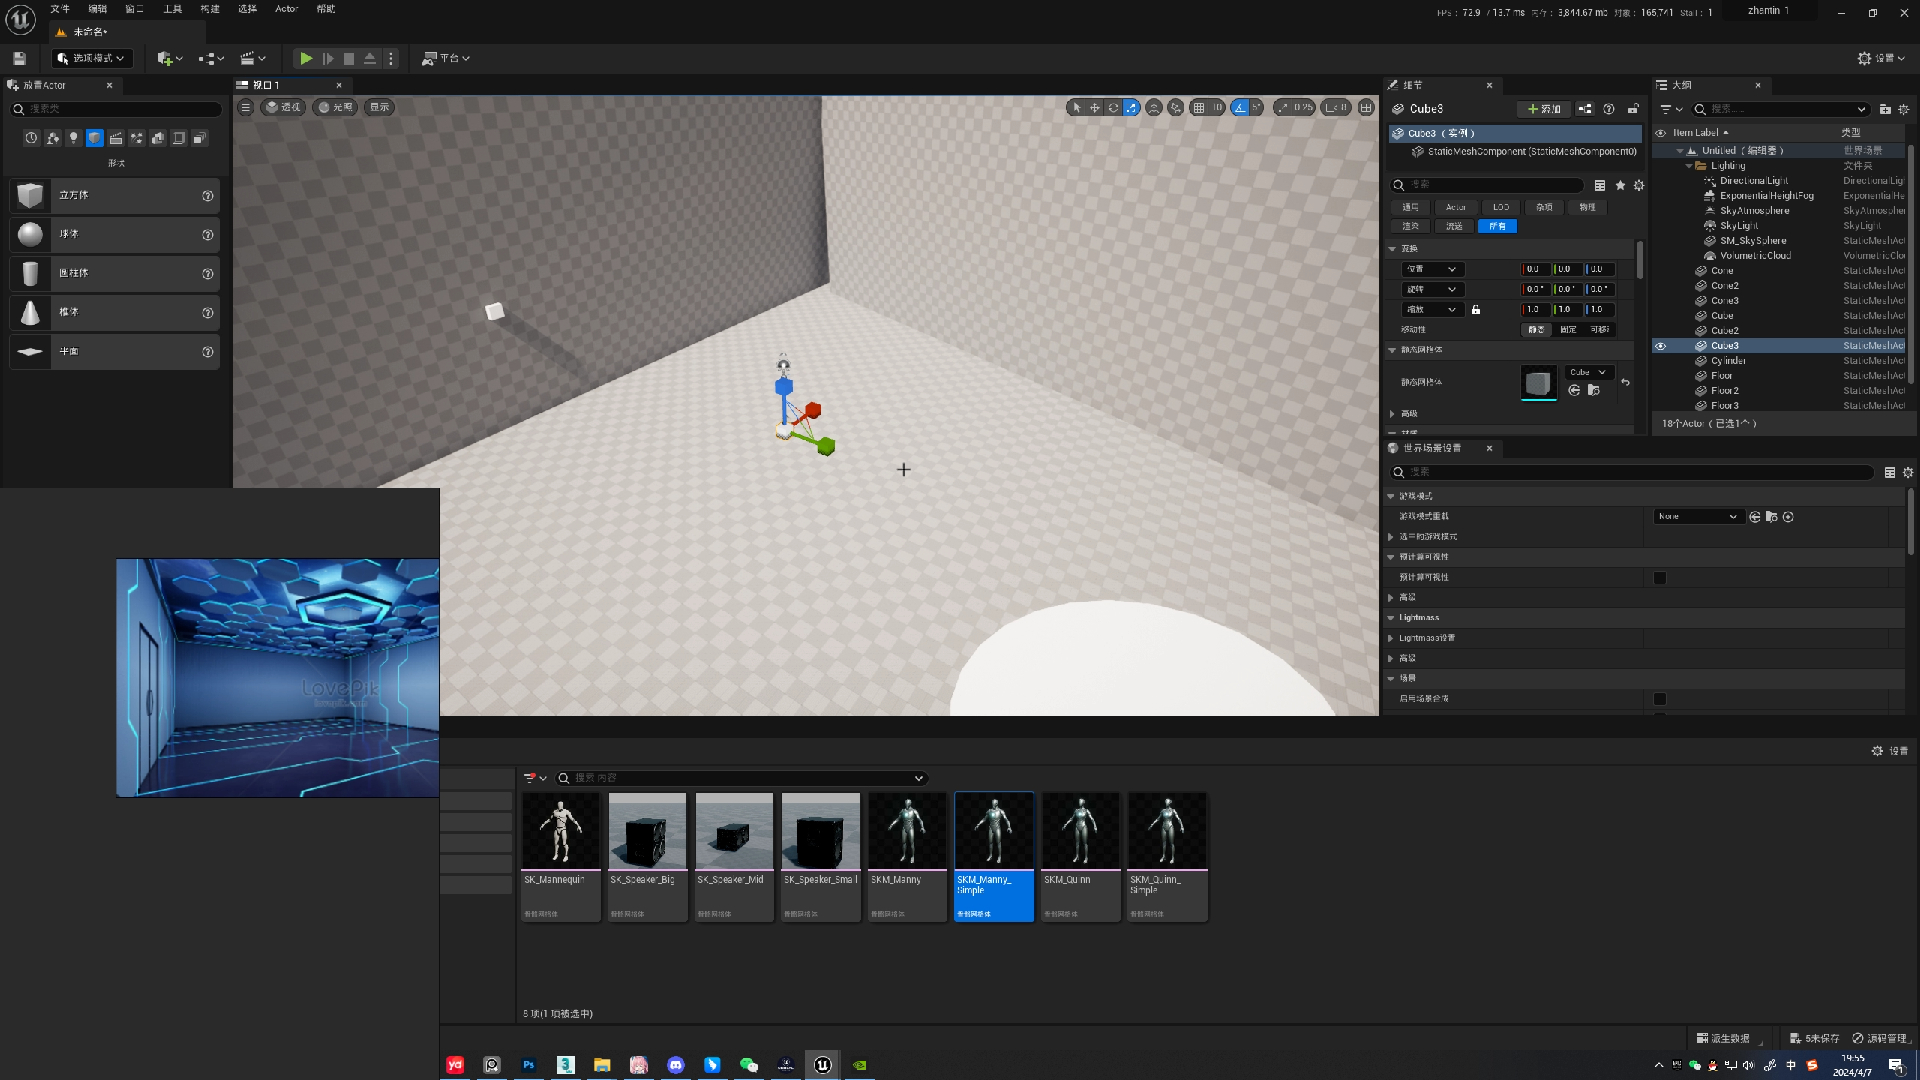Open the Volumes category in Place Actors
Screen dimensions: 1920x1080
coord(179,138)
